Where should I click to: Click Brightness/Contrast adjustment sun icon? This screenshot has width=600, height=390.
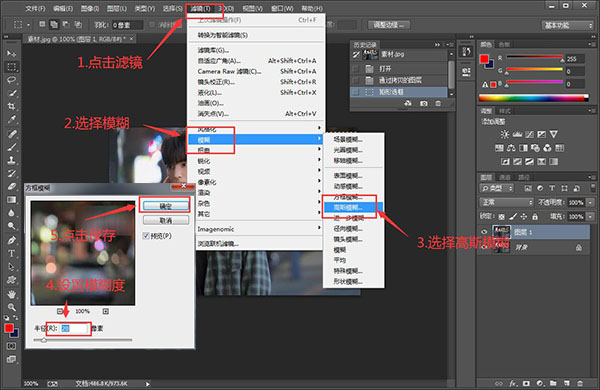pos(505,134)
